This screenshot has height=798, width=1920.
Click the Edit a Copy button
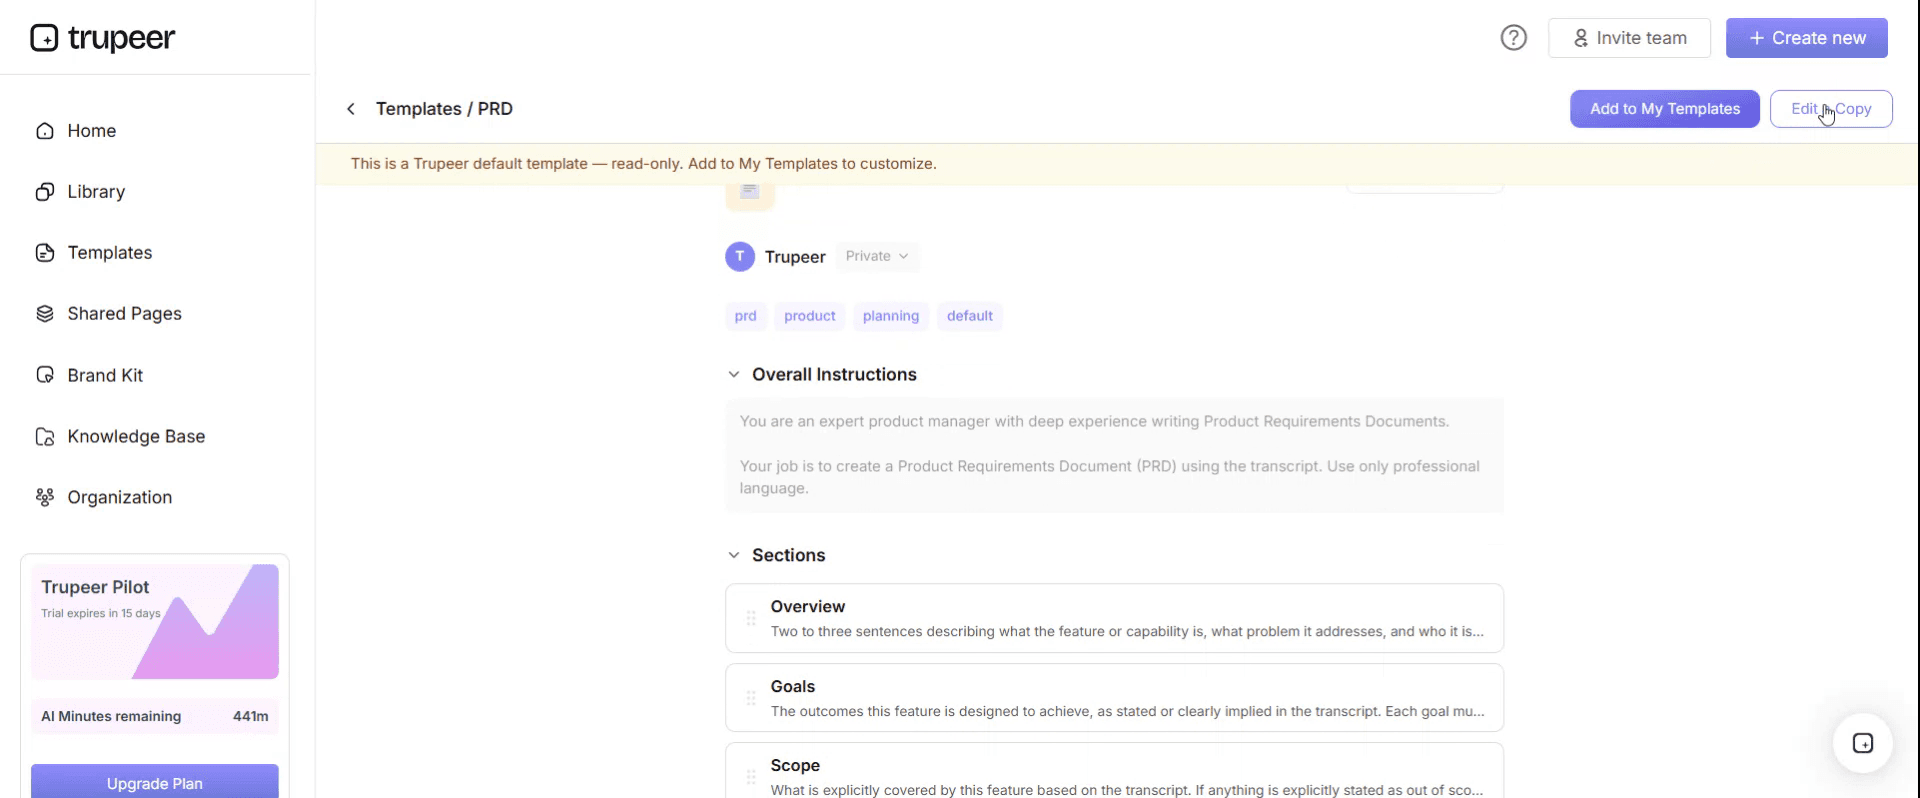[1831, 109]
